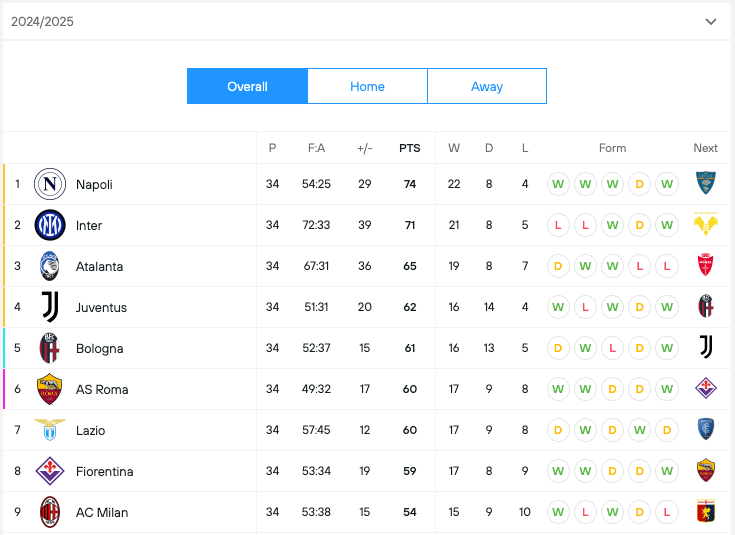Click the chevron arrow beside the season
The image size is (735, 535).
click(x=711, y=21)
